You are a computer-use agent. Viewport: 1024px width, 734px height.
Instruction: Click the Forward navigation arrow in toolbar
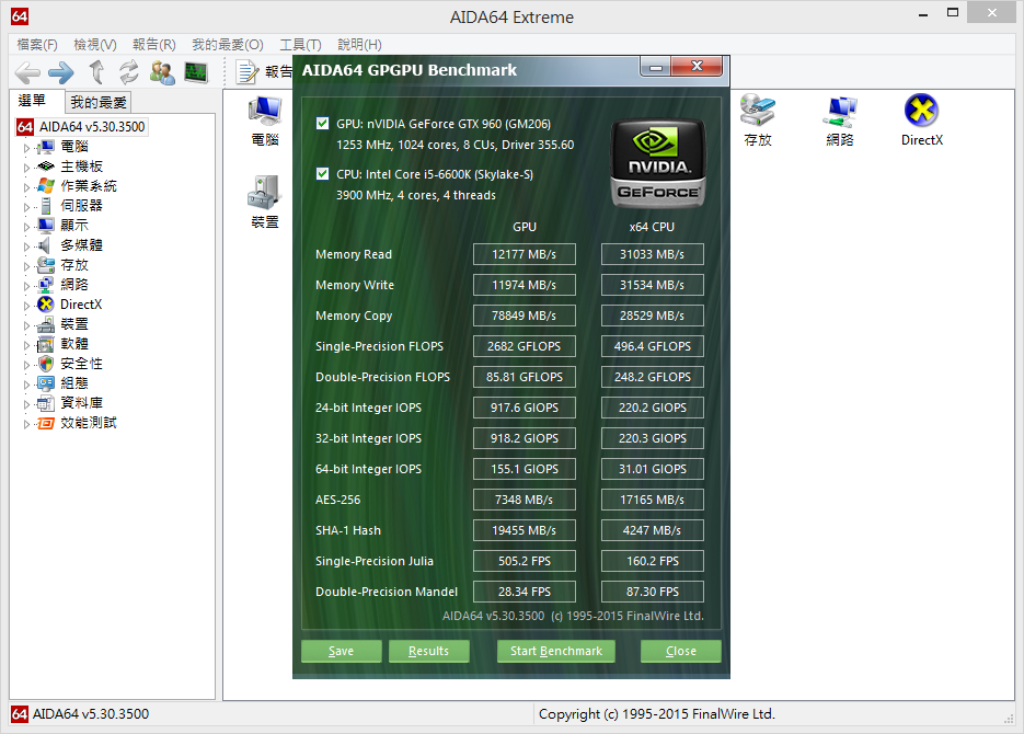click(x=61, y=72)
